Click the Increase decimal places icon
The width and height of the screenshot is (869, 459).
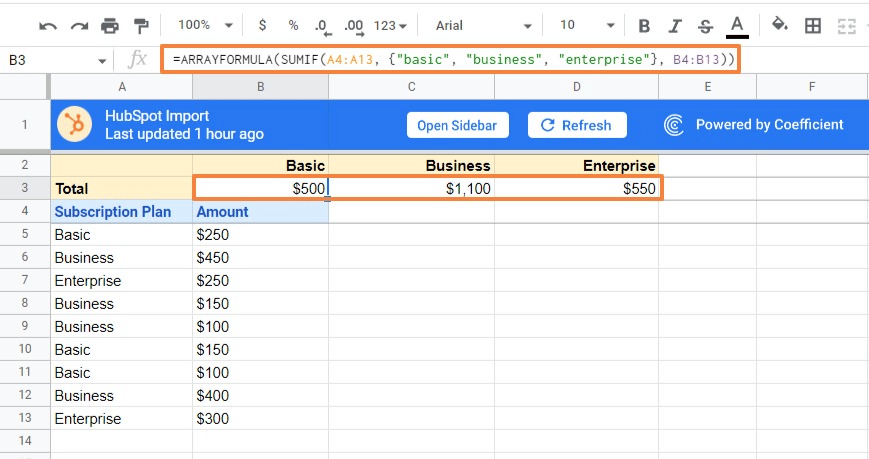[x=353, y=26]
